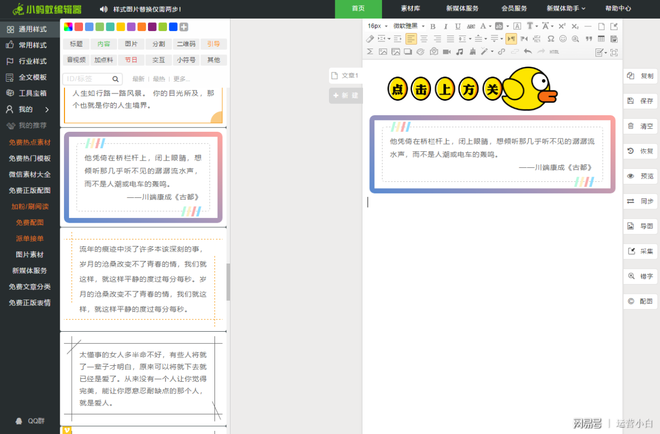Click 同步 sync button on right panel
The image size is (660, 434).
(640, 201)
